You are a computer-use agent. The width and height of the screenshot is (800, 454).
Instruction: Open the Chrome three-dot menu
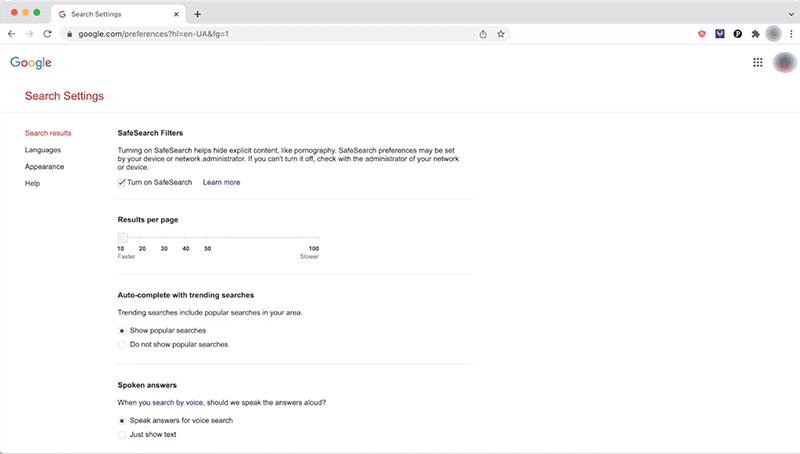coord(791,34)
